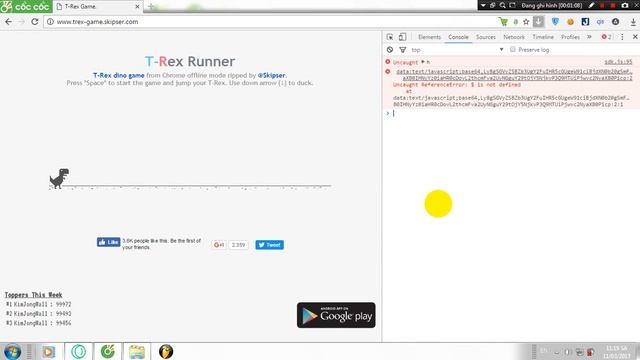Select the Console tab

458,37
